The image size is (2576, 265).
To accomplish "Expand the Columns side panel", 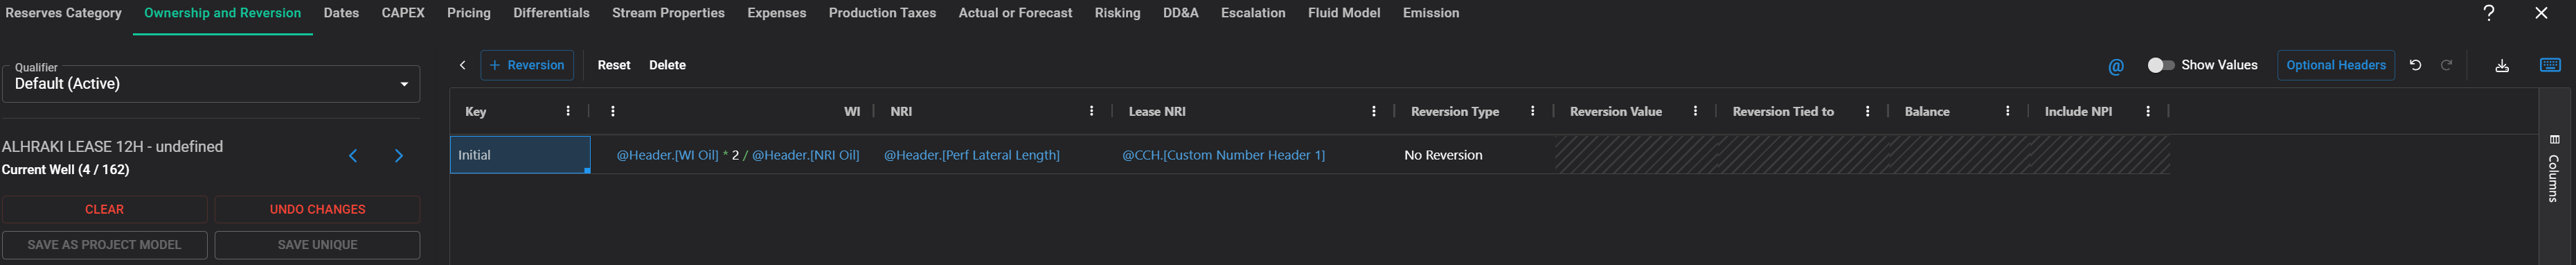I will point(2552,169).
